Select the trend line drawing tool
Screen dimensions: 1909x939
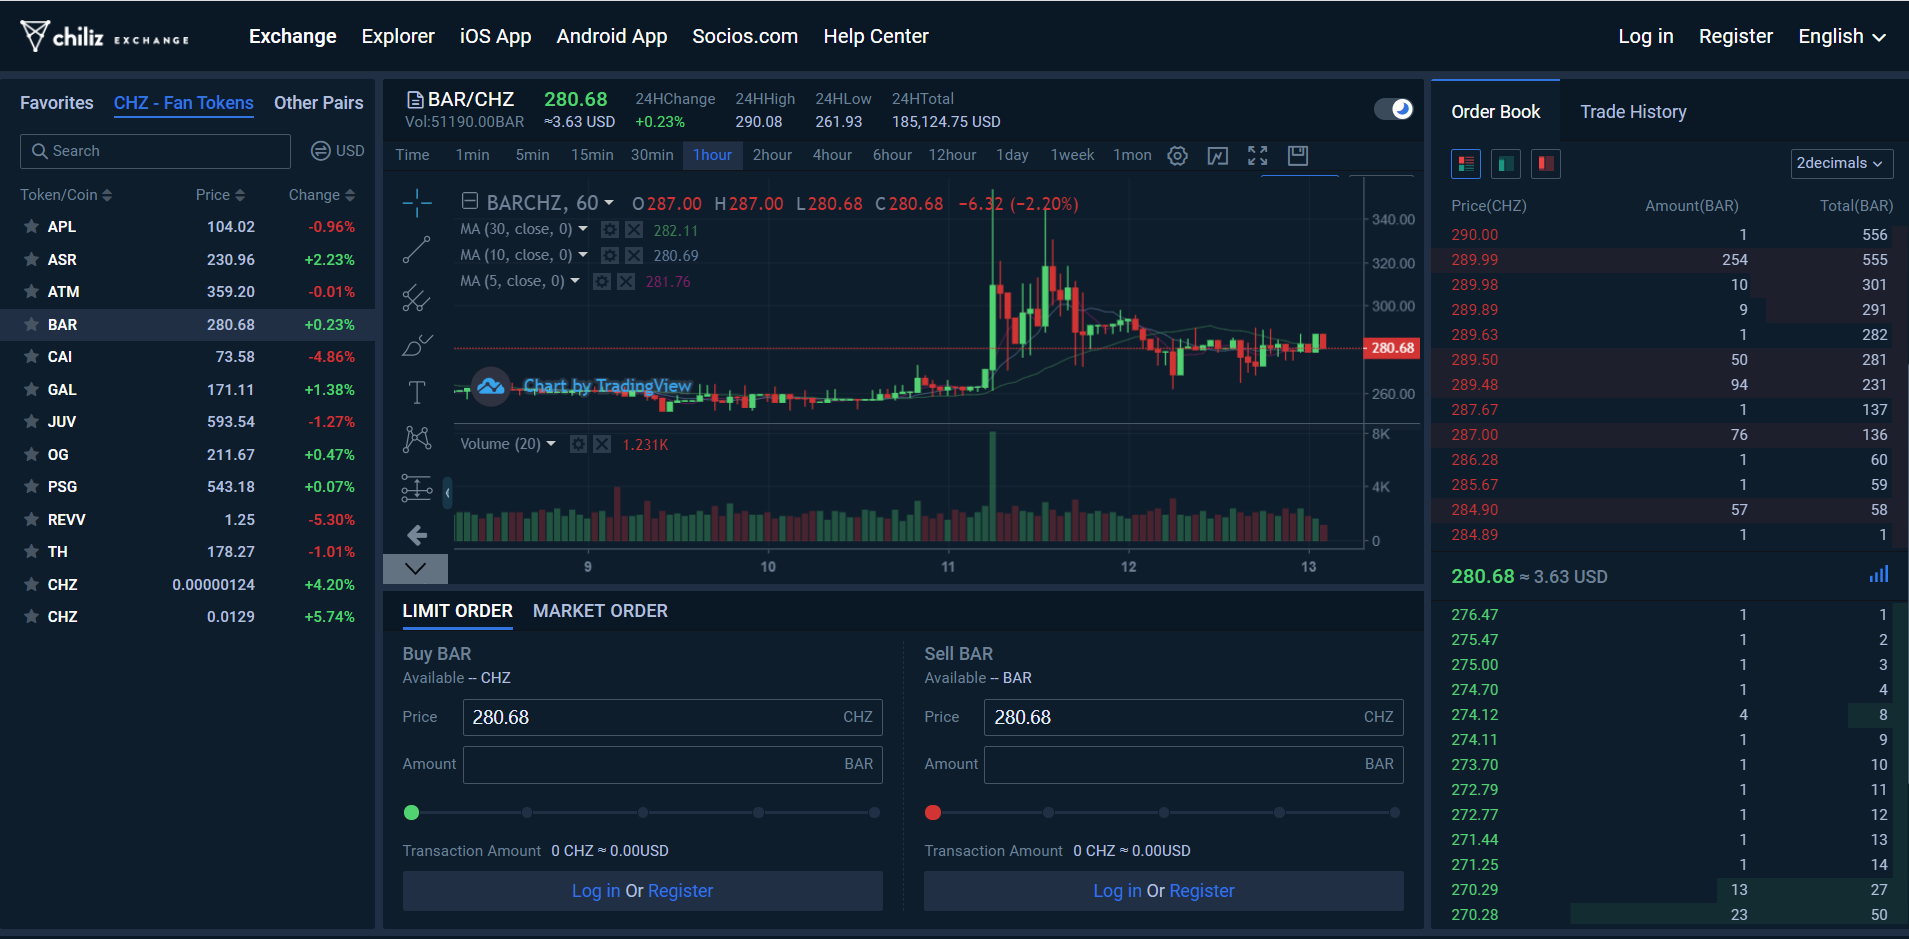pos(417,250)
